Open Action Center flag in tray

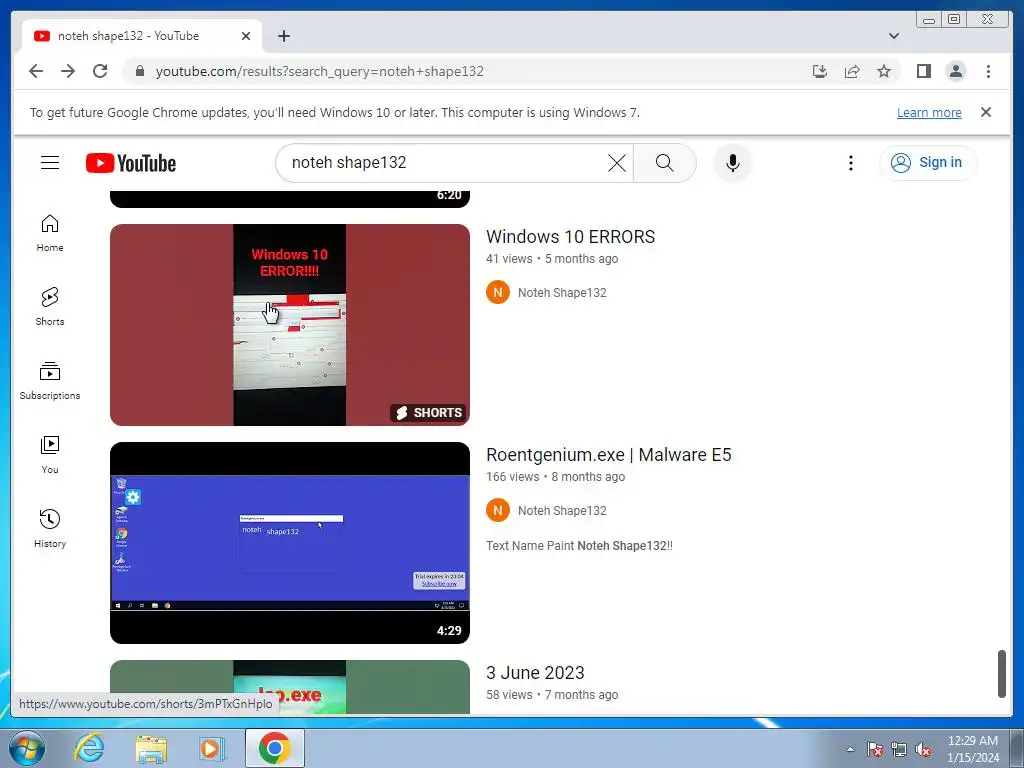[874, 749]
